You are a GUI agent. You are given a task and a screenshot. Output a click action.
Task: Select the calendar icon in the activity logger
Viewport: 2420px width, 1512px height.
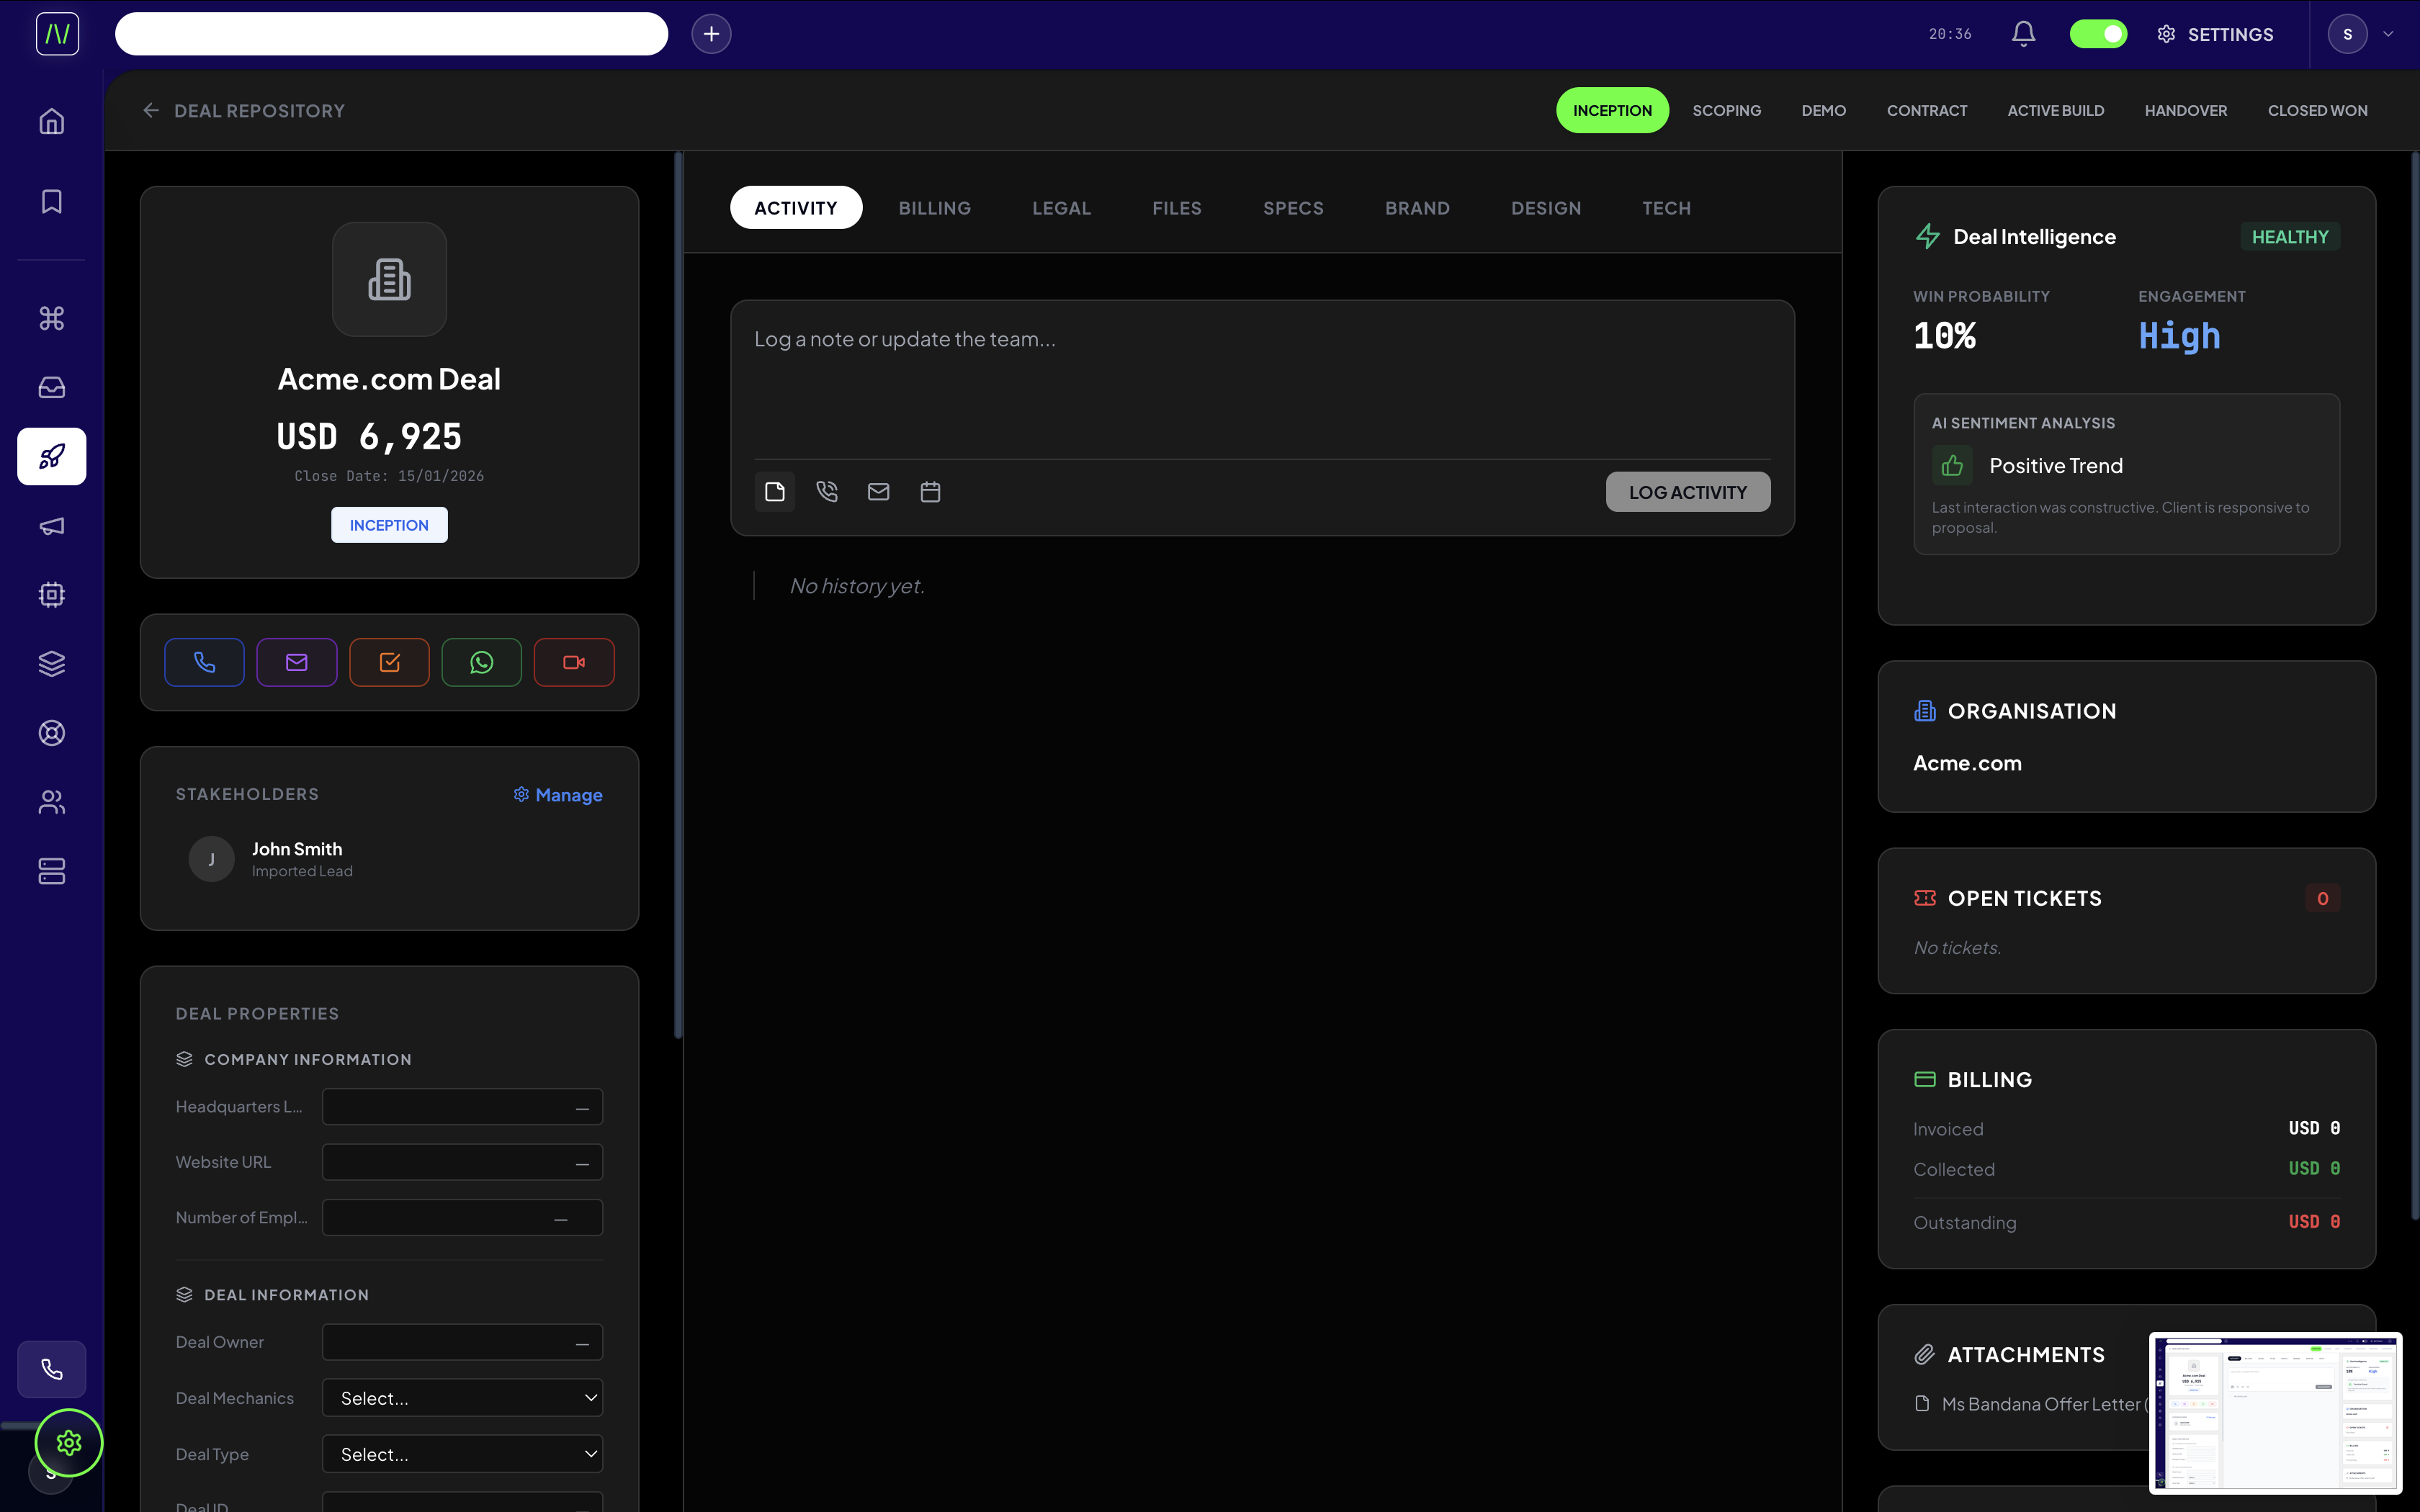(930, 491)
